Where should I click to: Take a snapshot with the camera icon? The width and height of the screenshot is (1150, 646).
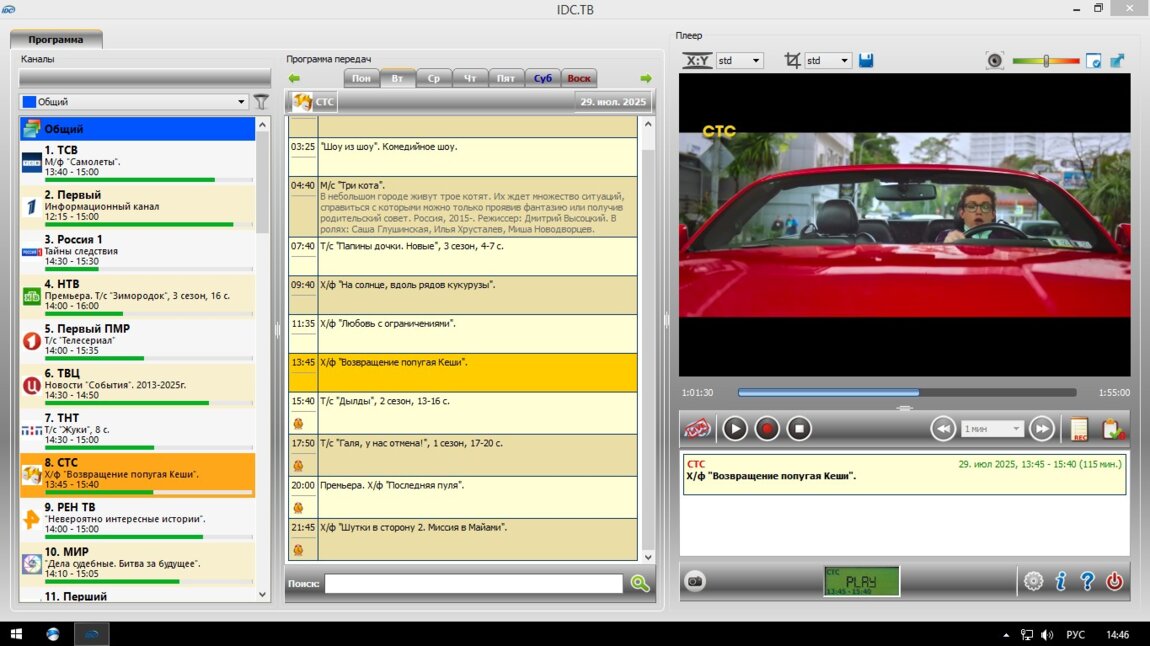695,581
